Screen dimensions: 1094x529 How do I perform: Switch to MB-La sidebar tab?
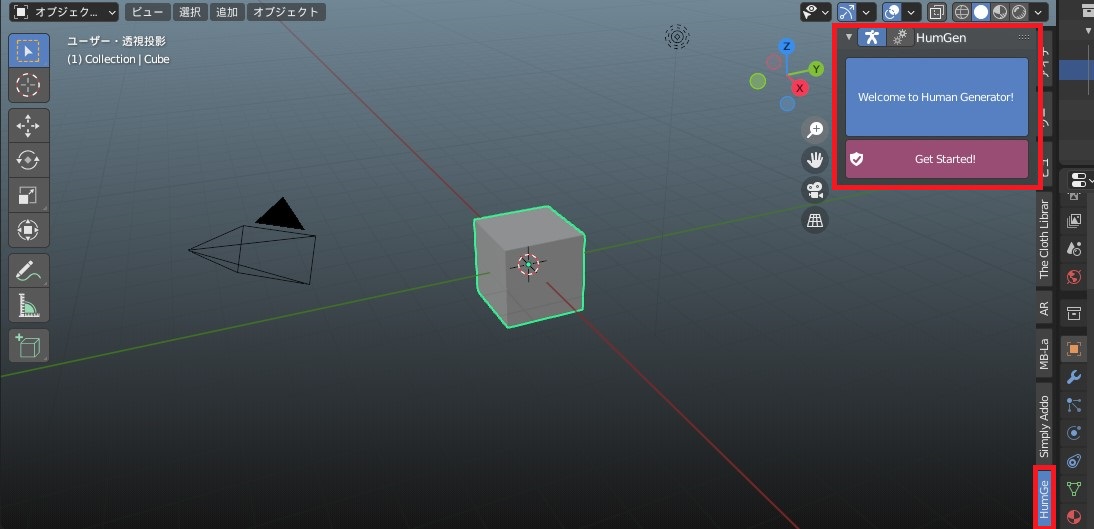1044,353
